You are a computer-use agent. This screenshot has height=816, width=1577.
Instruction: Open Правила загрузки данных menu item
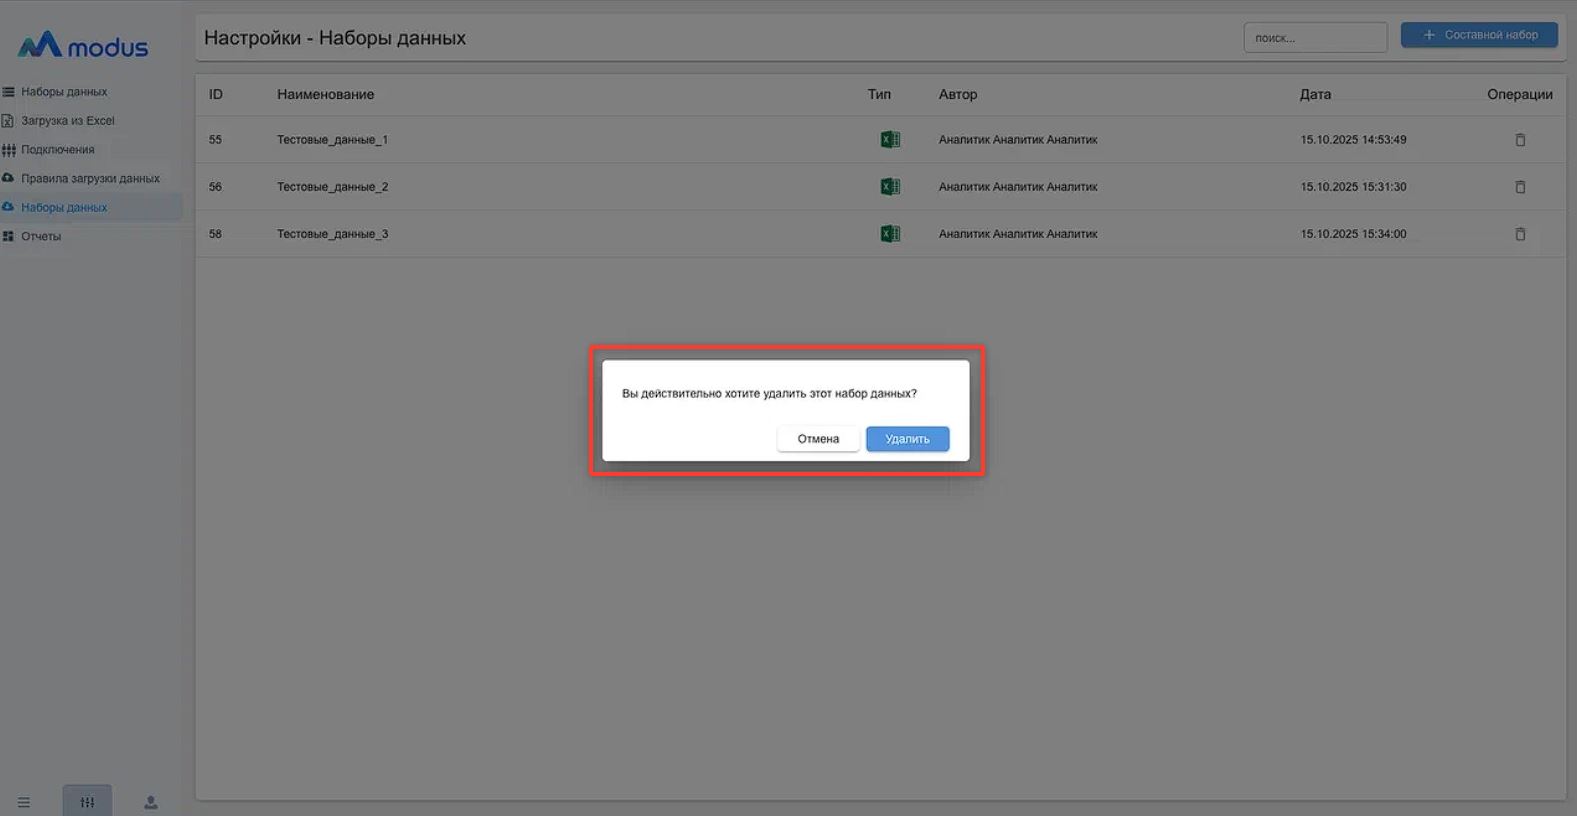pos(90,179)
